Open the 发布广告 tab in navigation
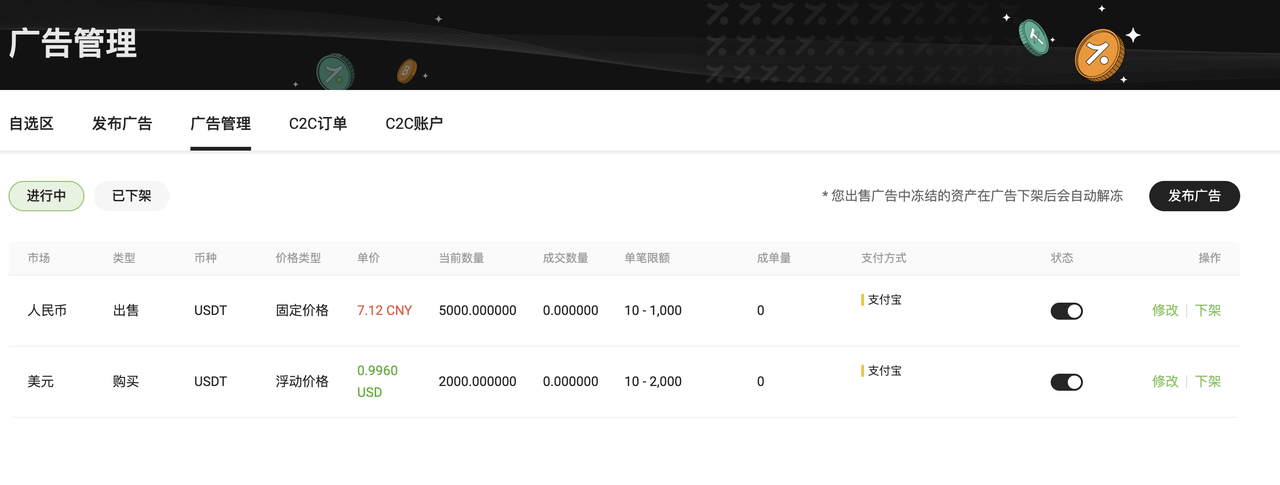1280x485 pixels. (122, 124)
